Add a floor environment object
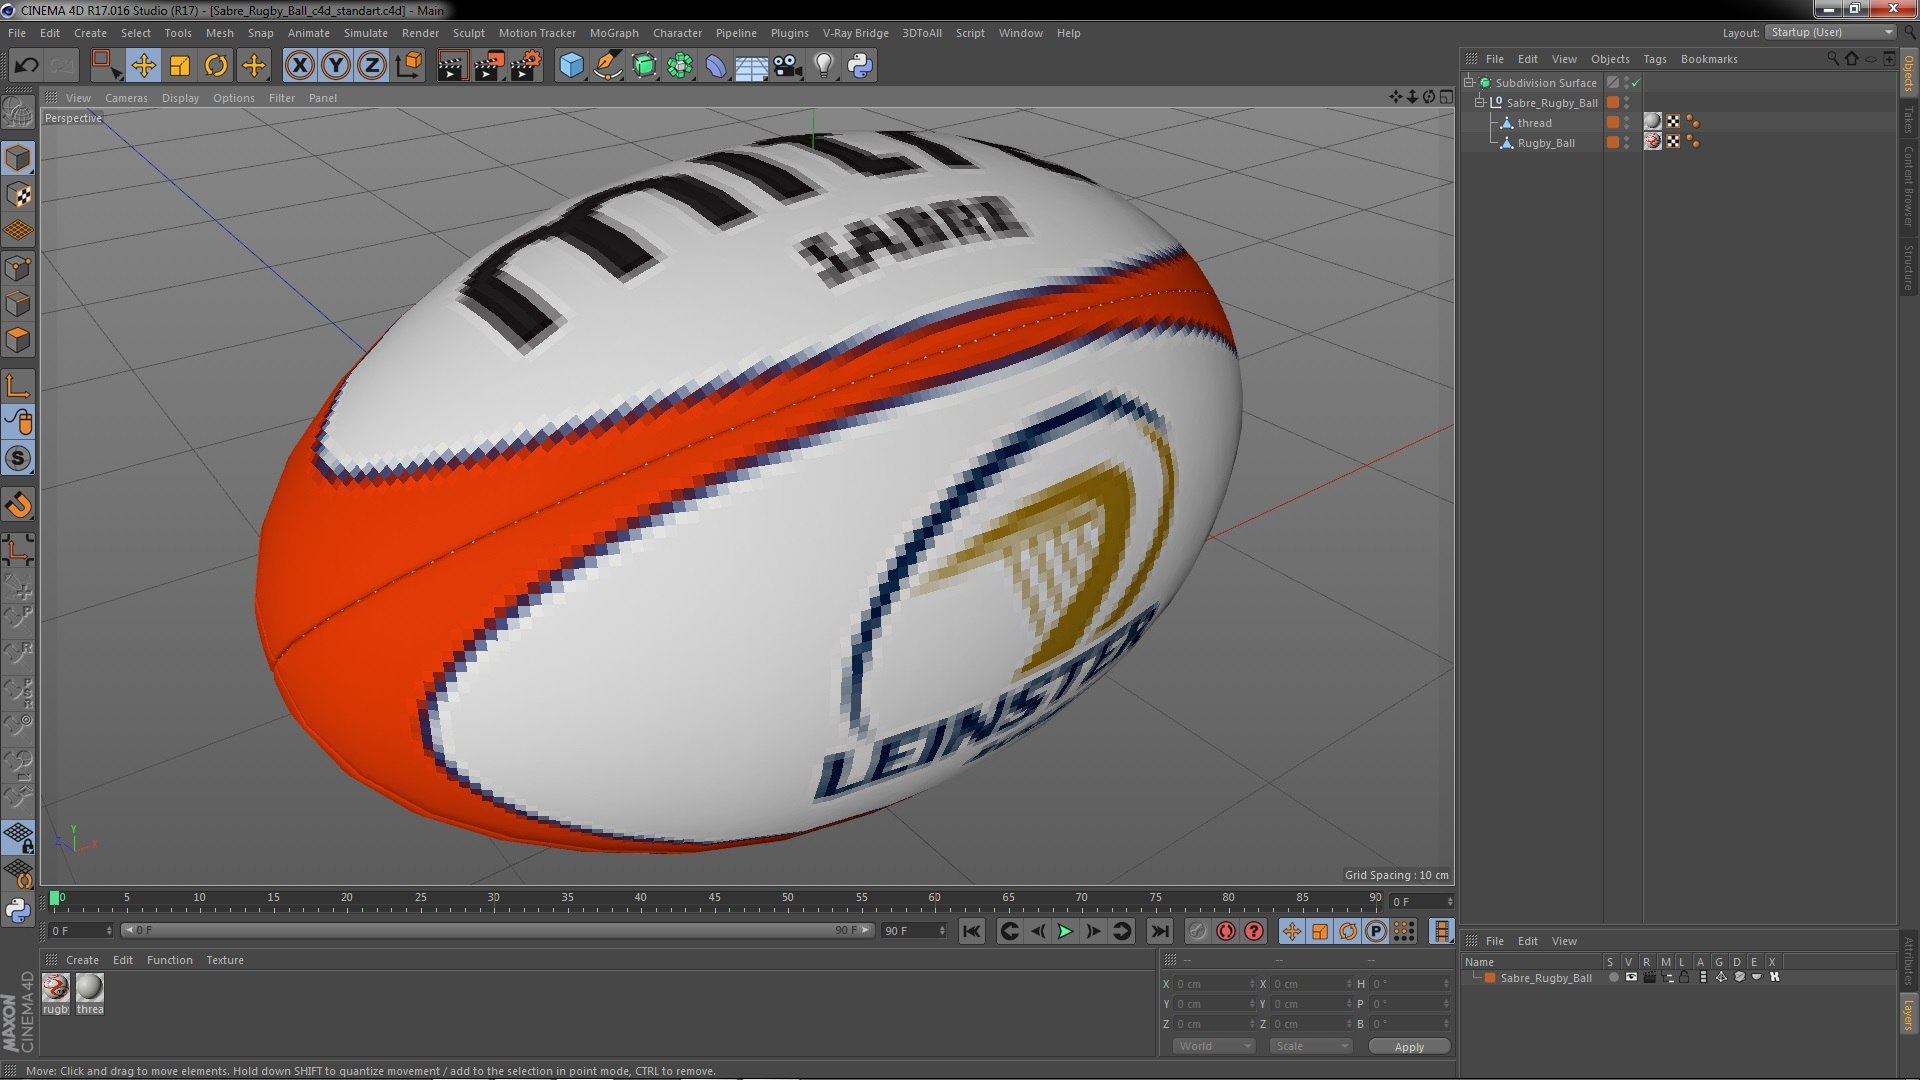 [x=751, y=66]
